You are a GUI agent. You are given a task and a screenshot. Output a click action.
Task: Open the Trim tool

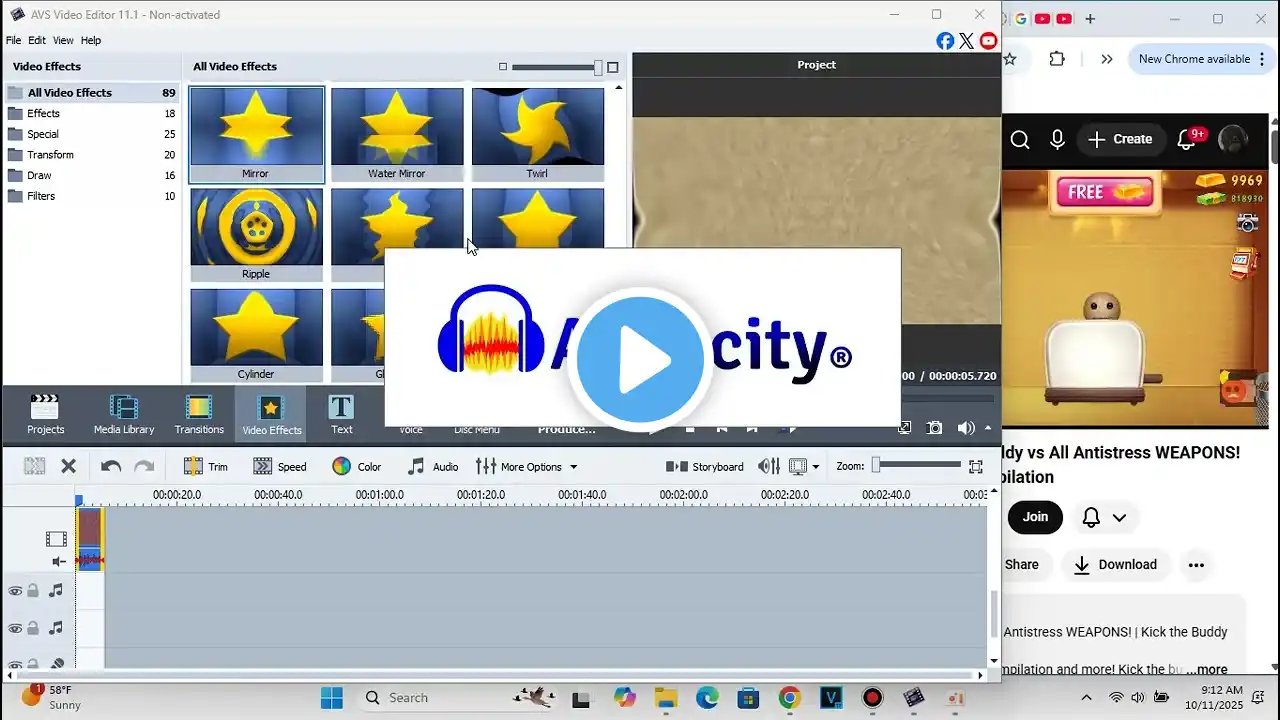coord(206,466)
